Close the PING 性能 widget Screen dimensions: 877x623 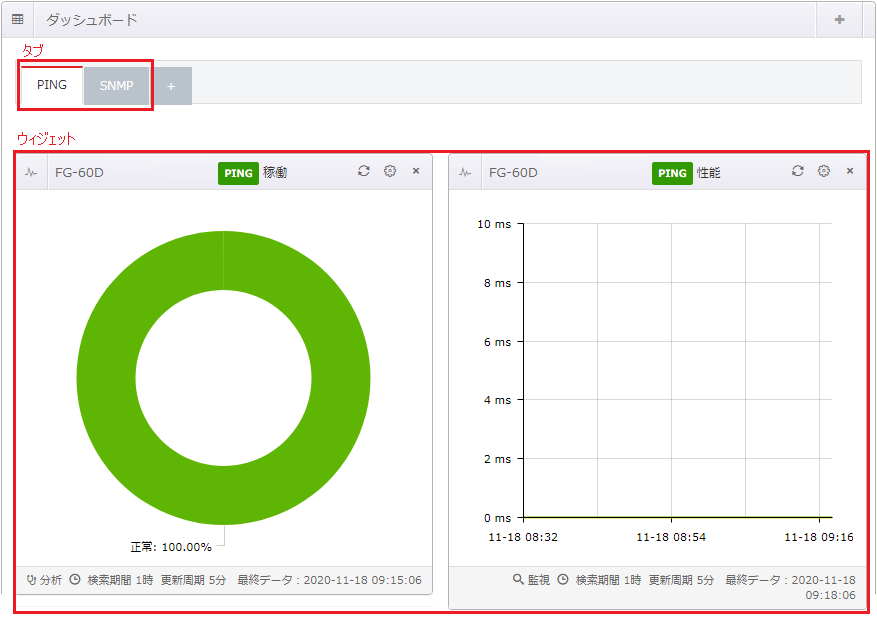click(x=850, y=171)
